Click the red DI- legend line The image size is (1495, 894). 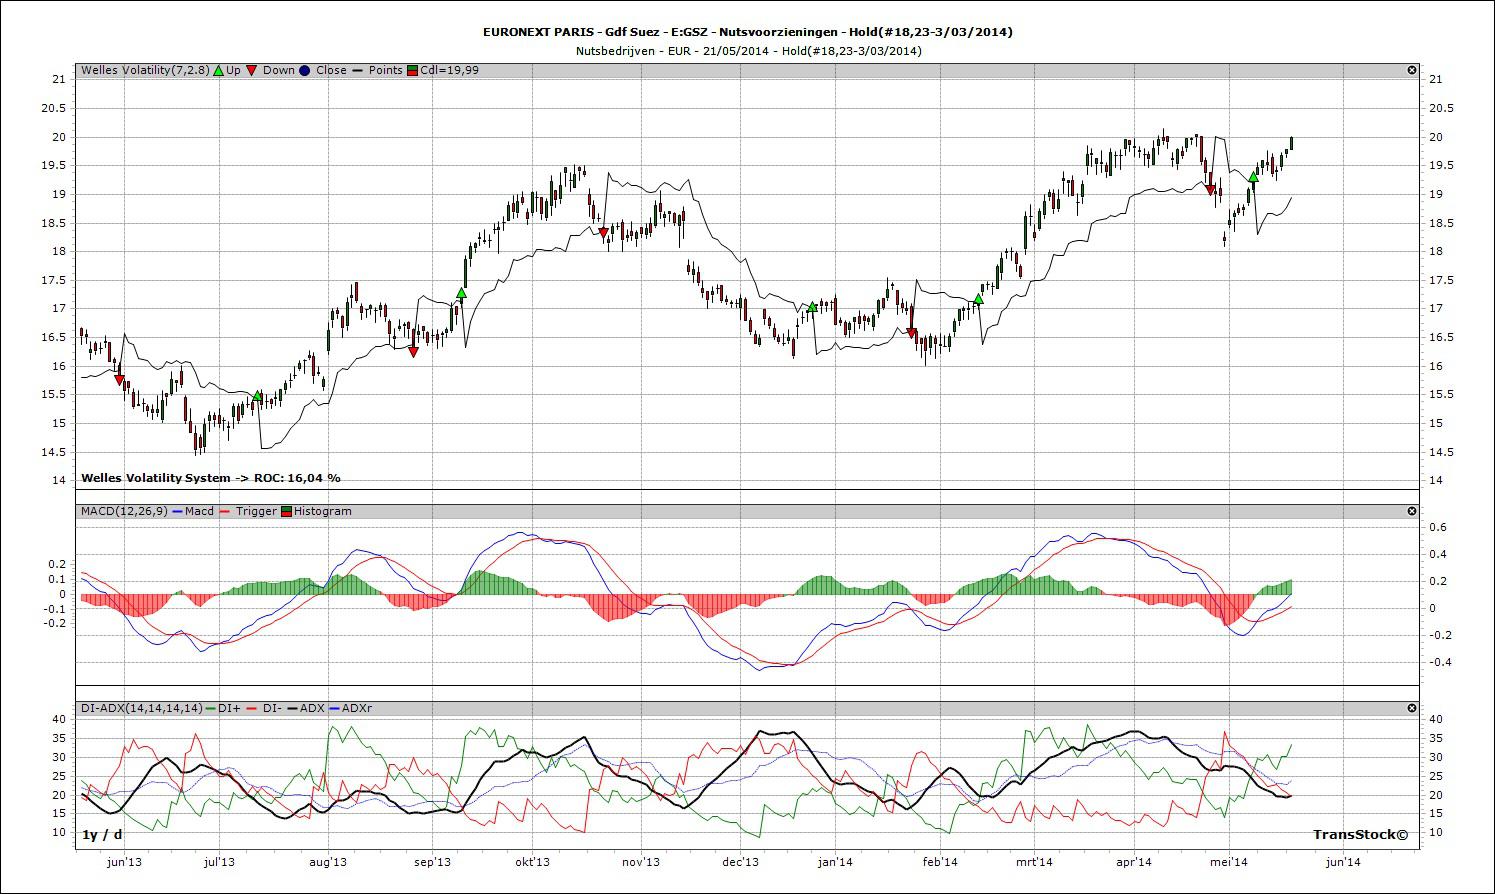pyautogui.click(x=252, y=708)
